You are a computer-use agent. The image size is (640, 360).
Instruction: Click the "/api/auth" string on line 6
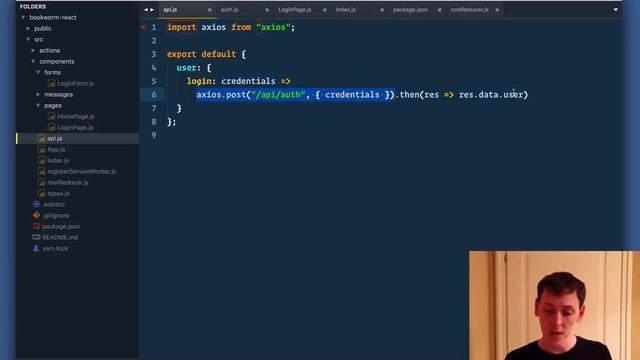278,95
